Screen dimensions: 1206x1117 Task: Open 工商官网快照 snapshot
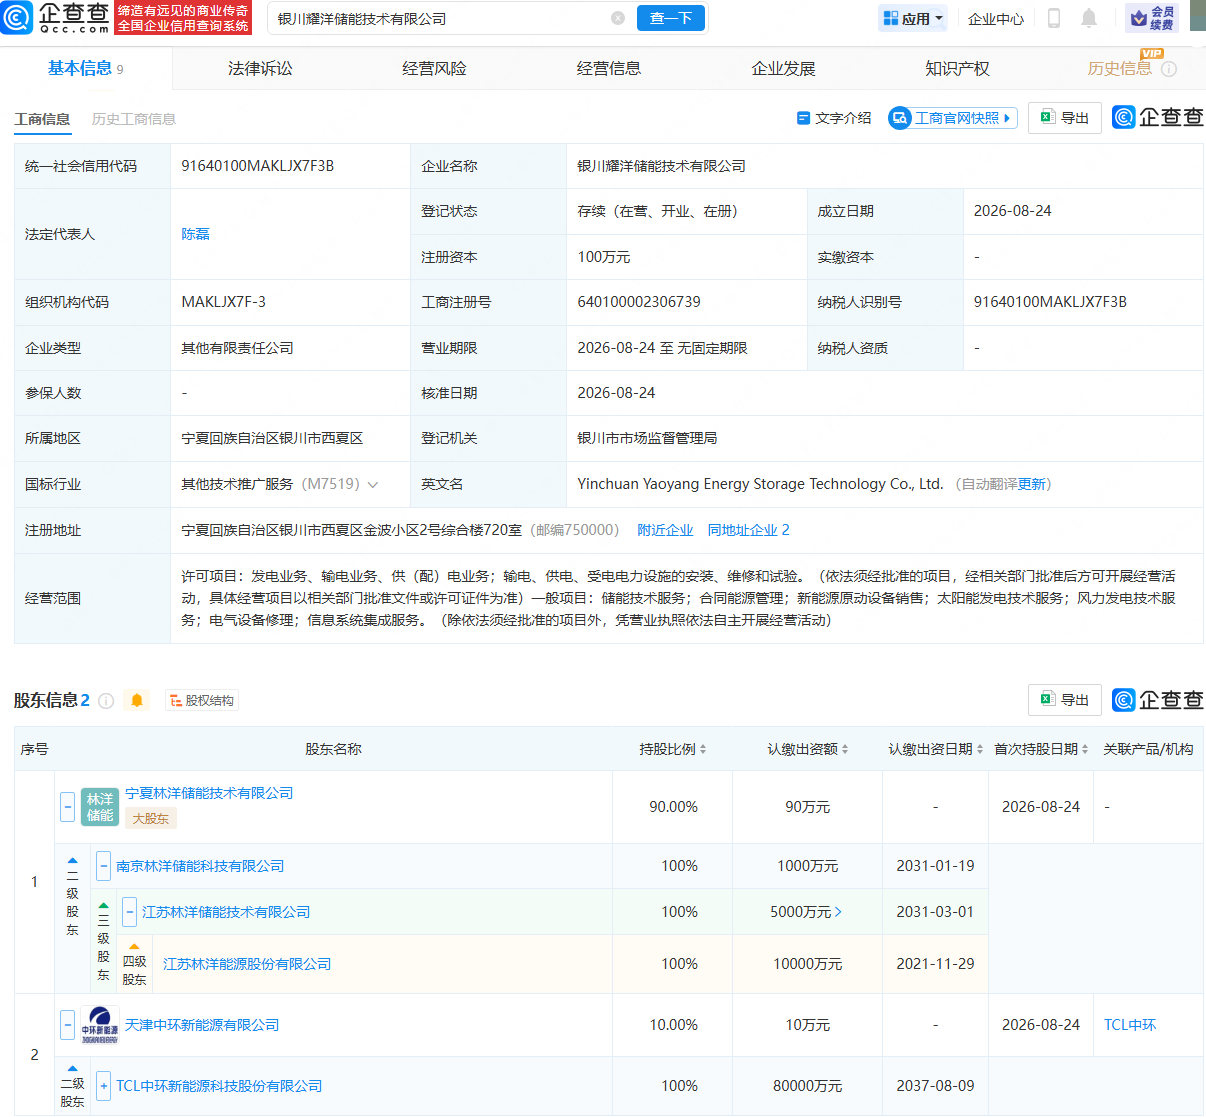click(x=952, y=118)
